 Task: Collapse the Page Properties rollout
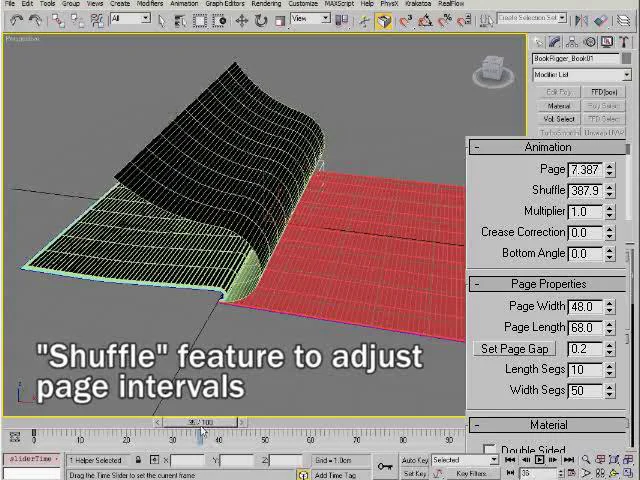click(x=547, y=284)
